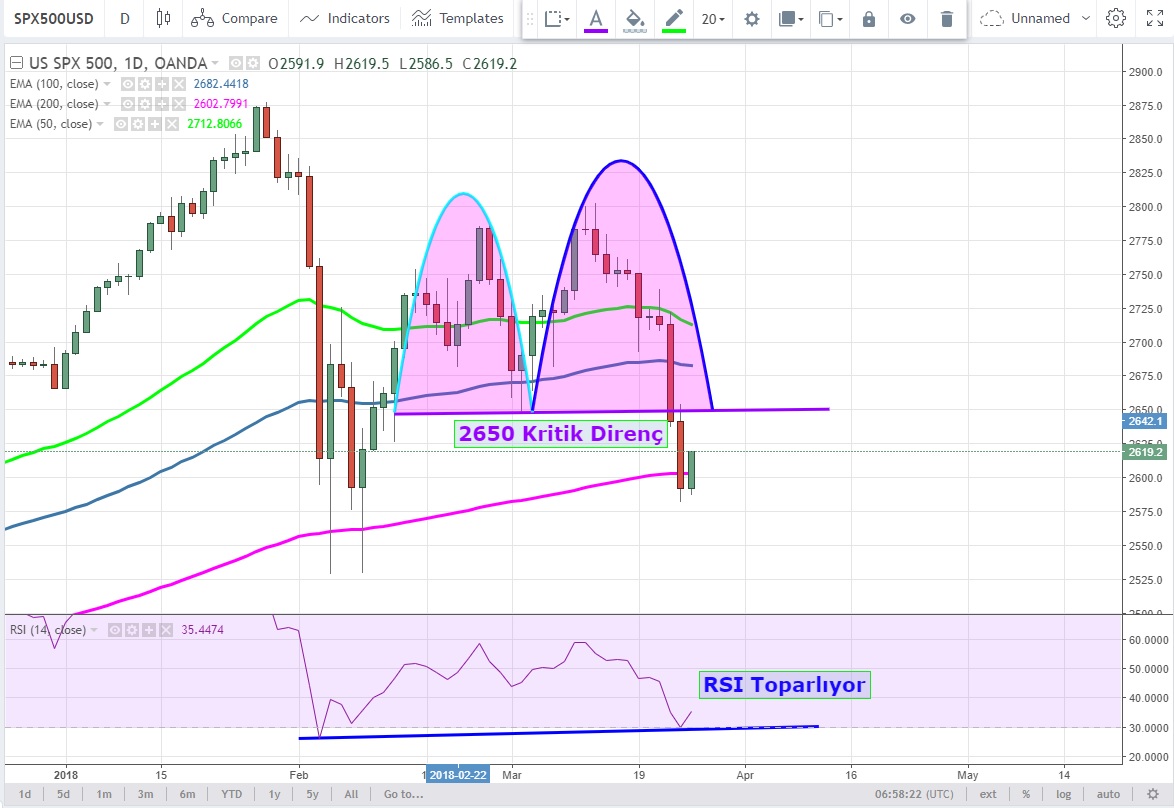The image size is (1174, 808).
Task: Click the chart properties gear at top right
Action: (1116, 18)
